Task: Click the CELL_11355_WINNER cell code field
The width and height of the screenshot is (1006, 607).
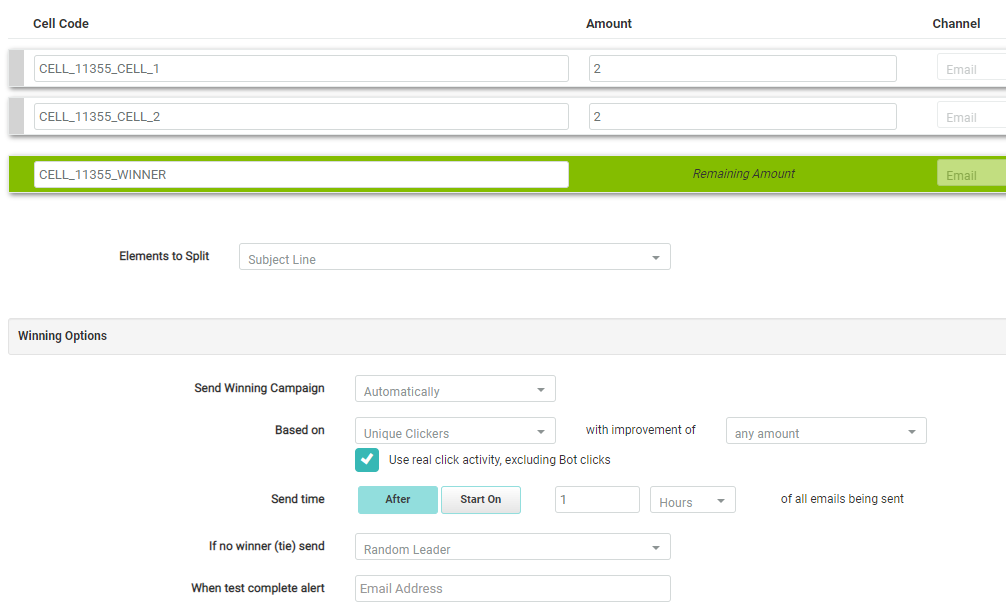Action: point(300,174)
